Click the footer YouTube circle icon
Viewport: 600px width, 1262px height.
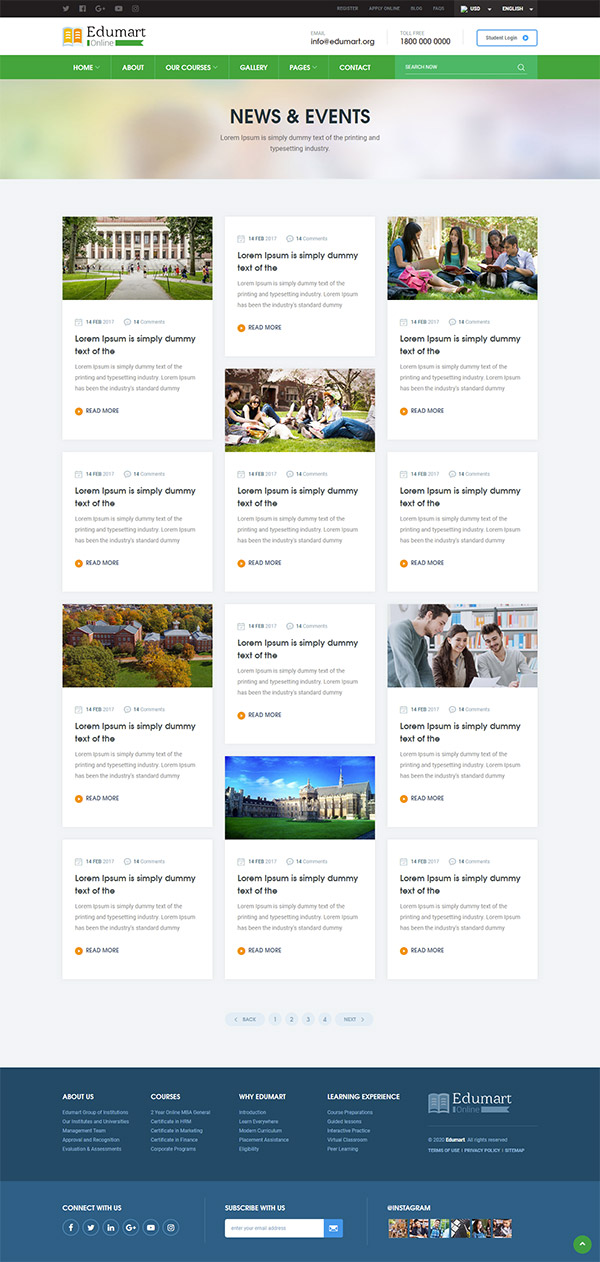pos(151,1227)
